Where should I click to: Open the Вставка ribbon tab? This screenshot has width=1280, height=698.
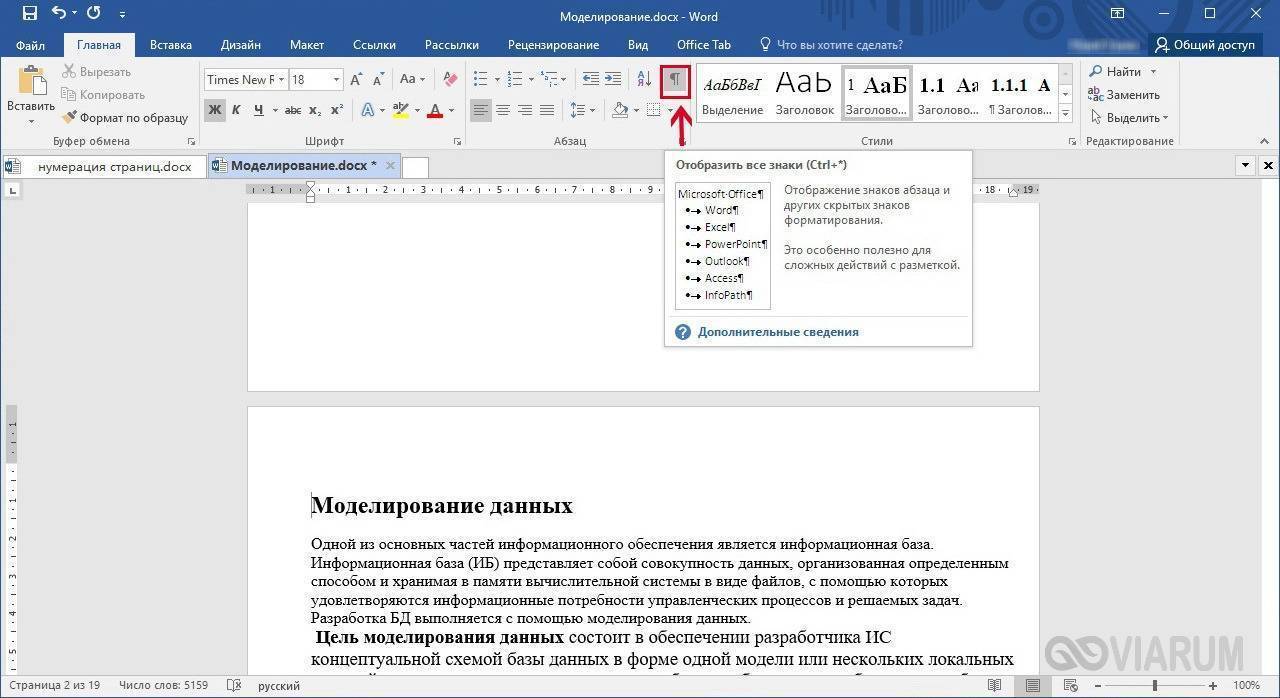coord(171,45)
